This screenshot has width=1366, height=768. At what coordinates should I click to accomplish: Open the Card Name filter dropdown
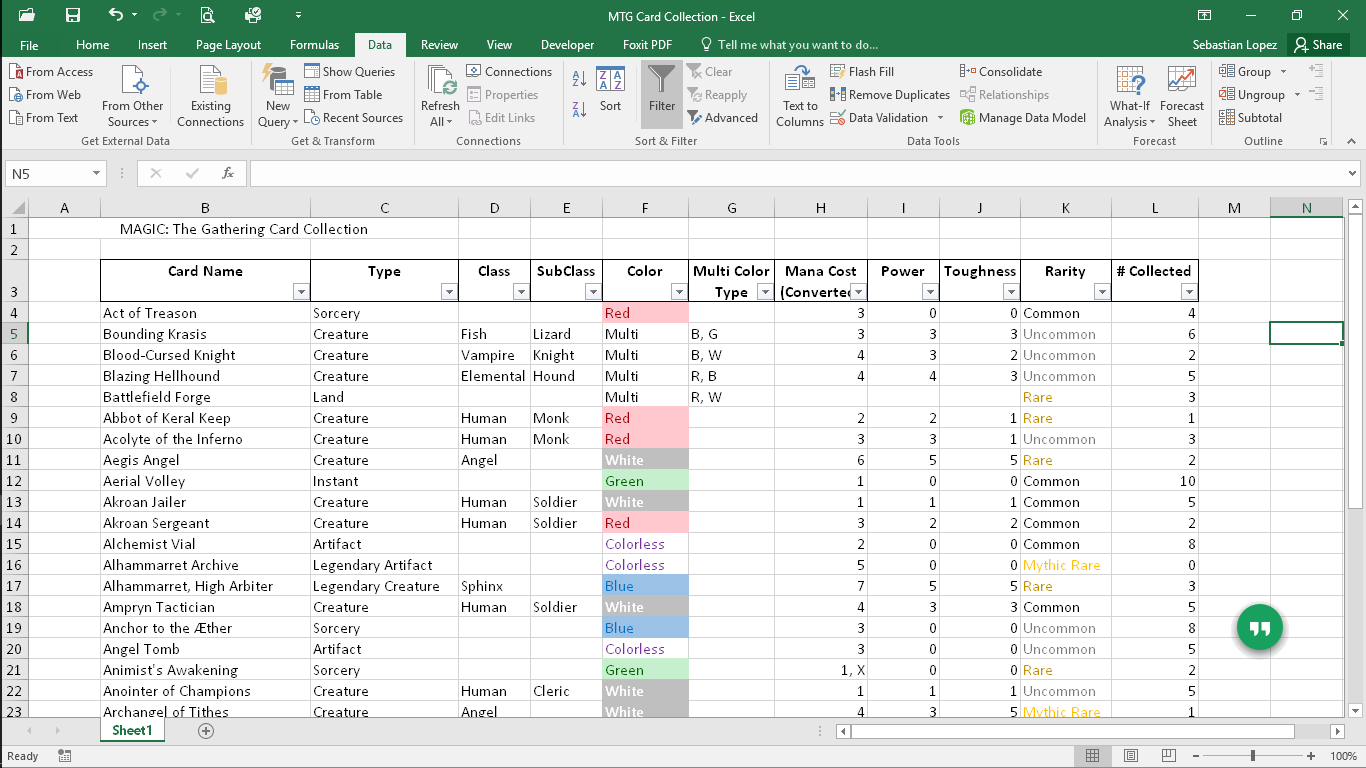tap(301, 292)
